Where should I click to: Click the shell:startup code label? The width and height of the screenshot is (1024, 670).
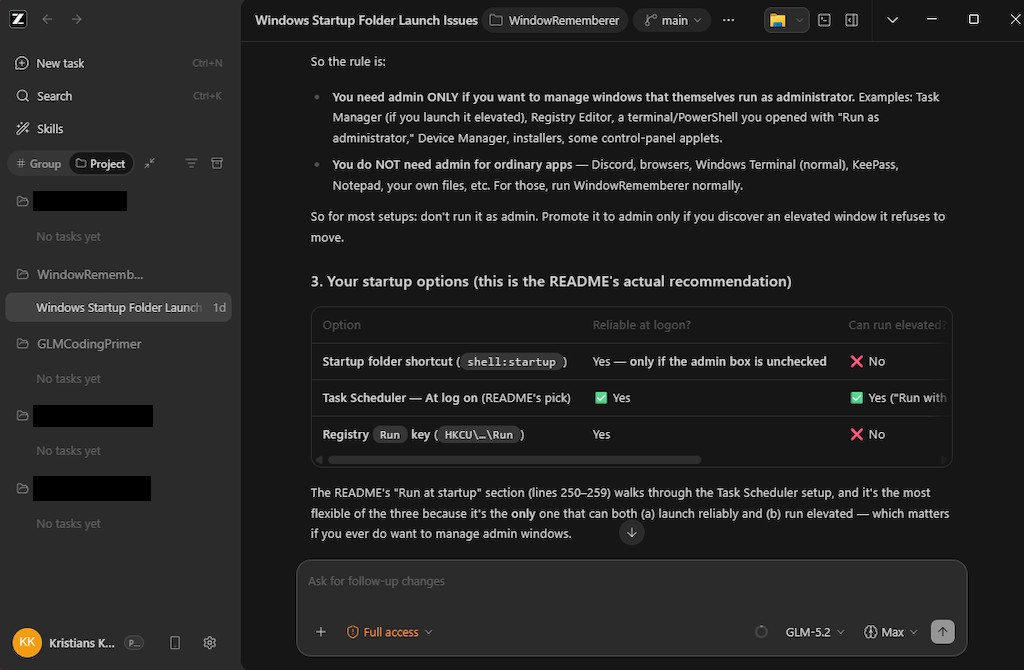[511, 362]
